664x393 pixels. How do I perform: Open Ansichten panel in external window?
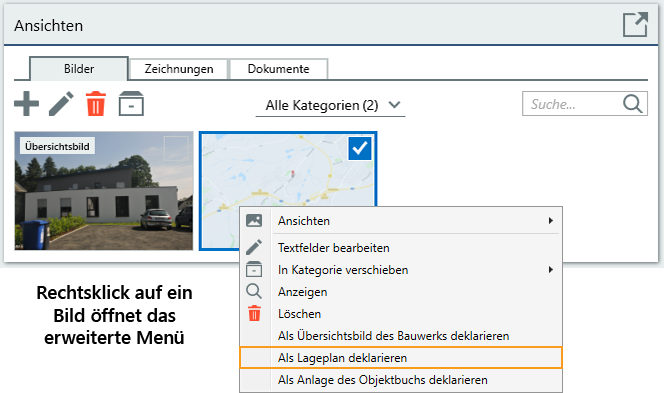(x=635, y=25)
